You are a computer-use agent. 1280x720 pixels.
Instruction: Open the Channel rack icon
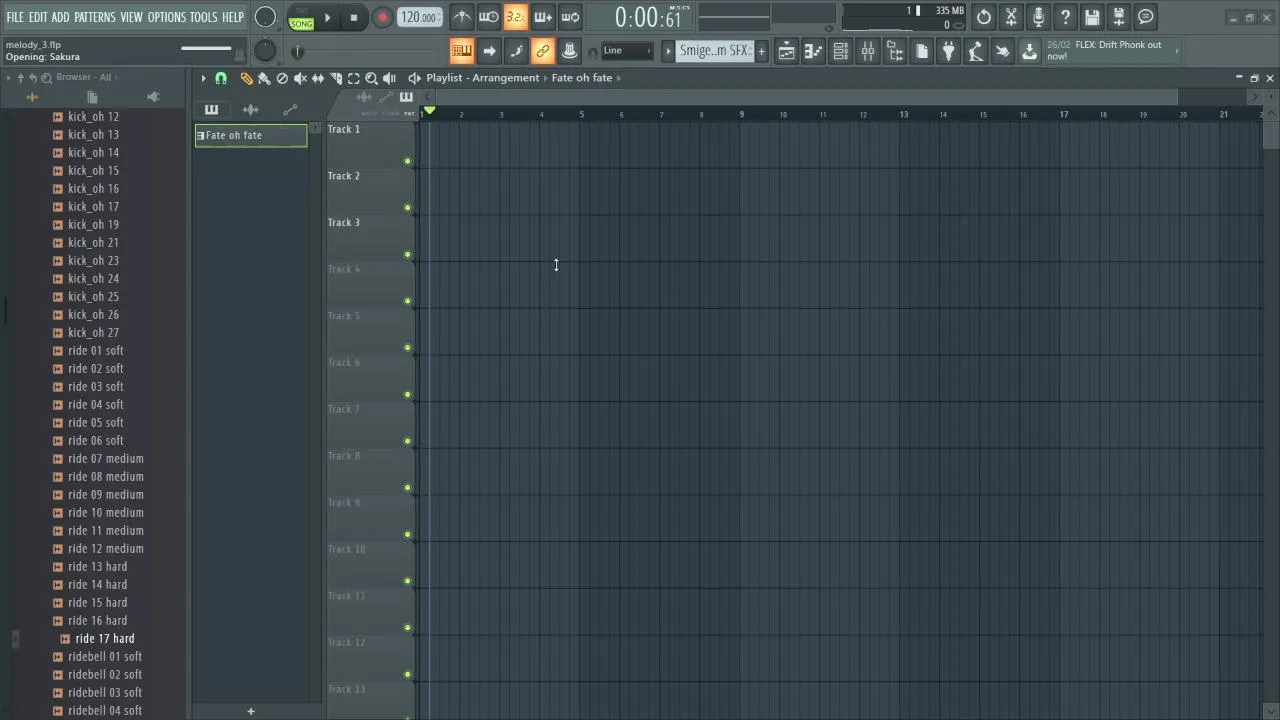coord(841,51)
